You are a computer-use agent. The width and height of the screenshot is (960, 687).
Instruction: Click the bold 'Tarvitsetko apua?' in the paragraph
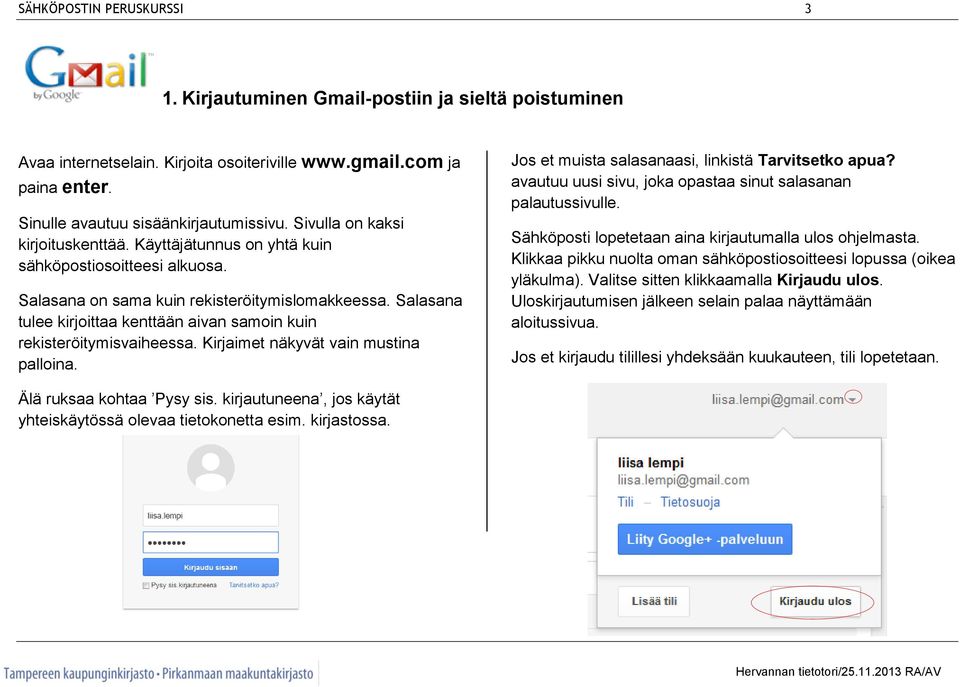pos(827,160)
